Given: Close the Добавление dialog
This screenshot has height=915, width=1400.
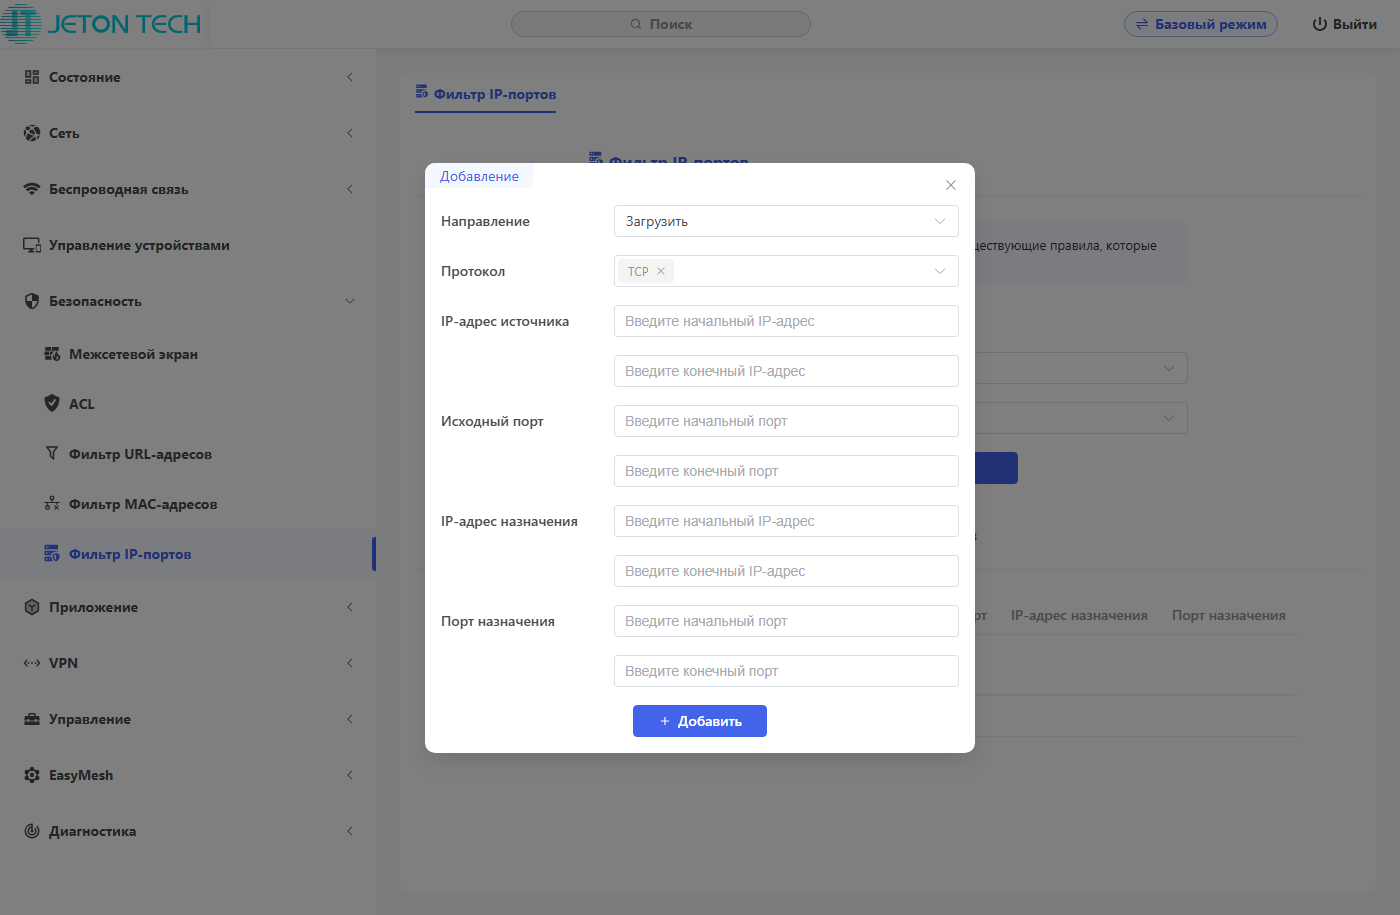Looking at the screenshot, I should 951,185.
